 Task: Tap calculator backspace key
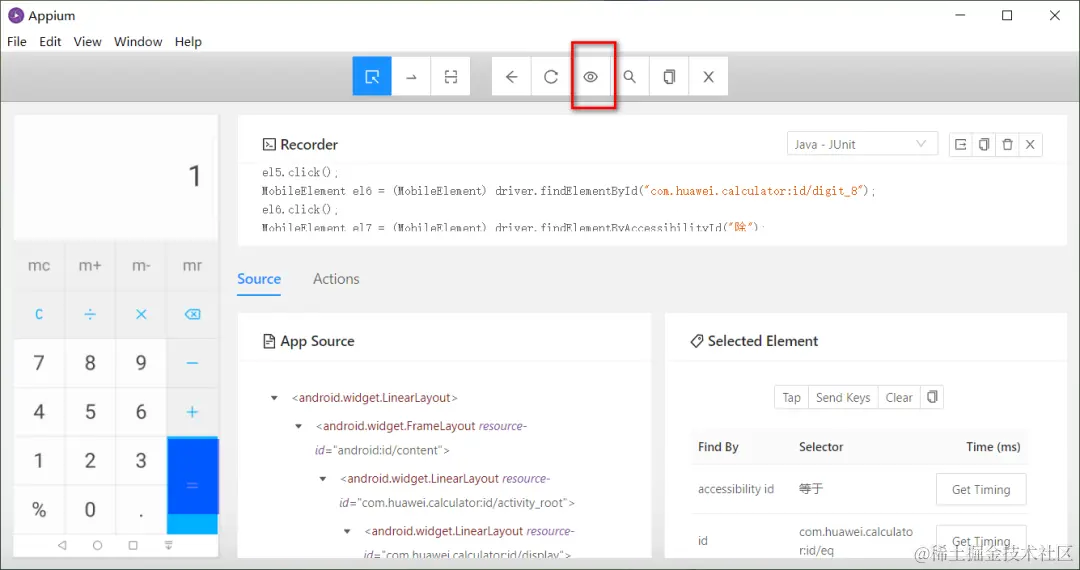pos(192,315)
